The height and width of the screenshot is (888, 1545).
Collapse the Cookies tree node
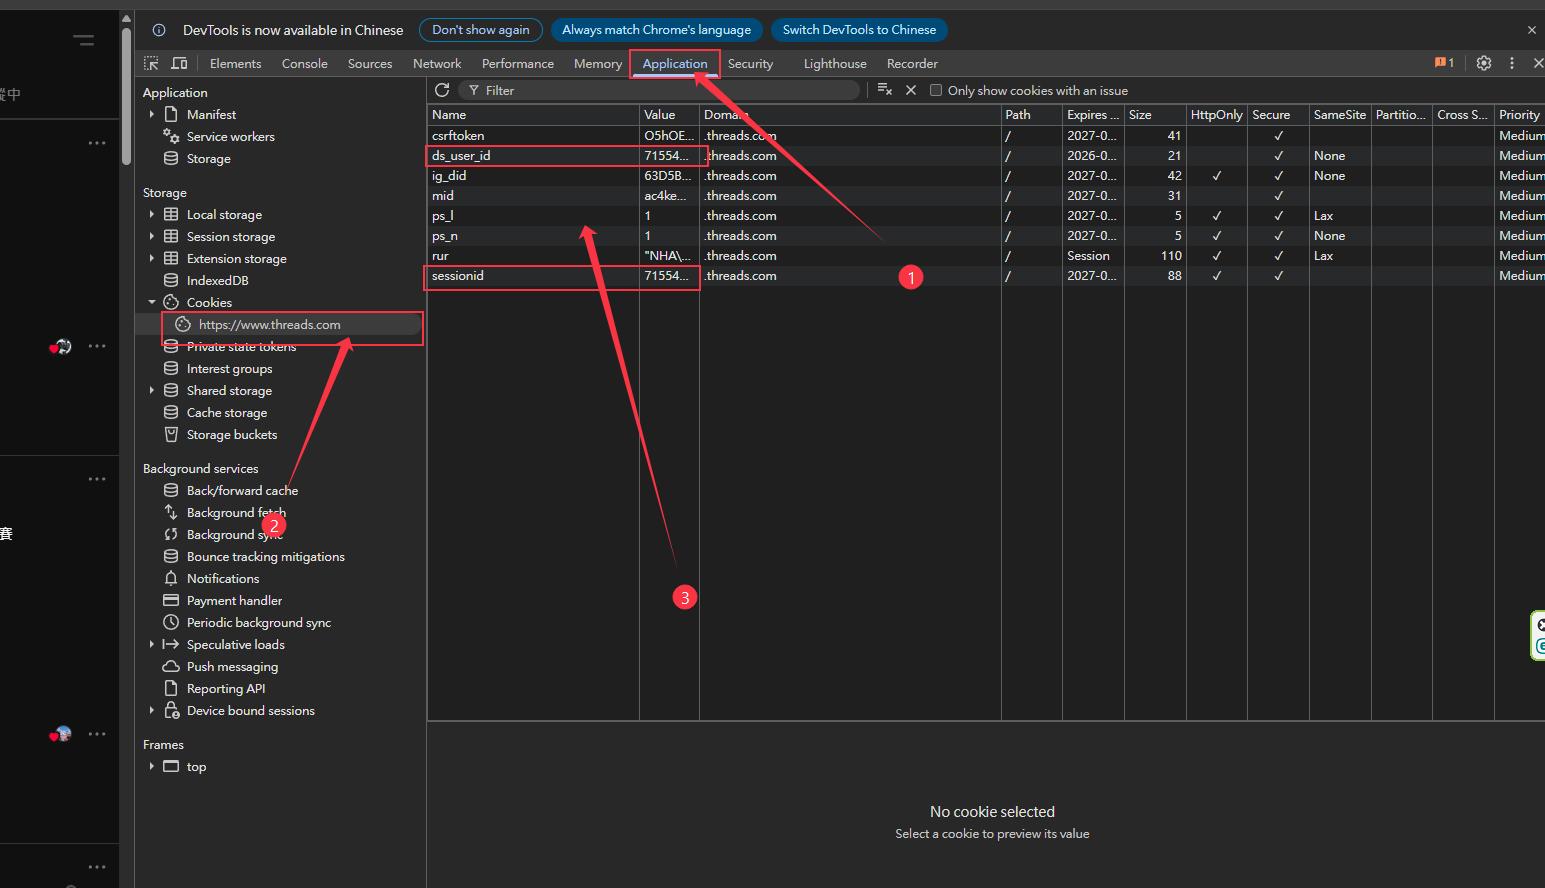point(152,302)
